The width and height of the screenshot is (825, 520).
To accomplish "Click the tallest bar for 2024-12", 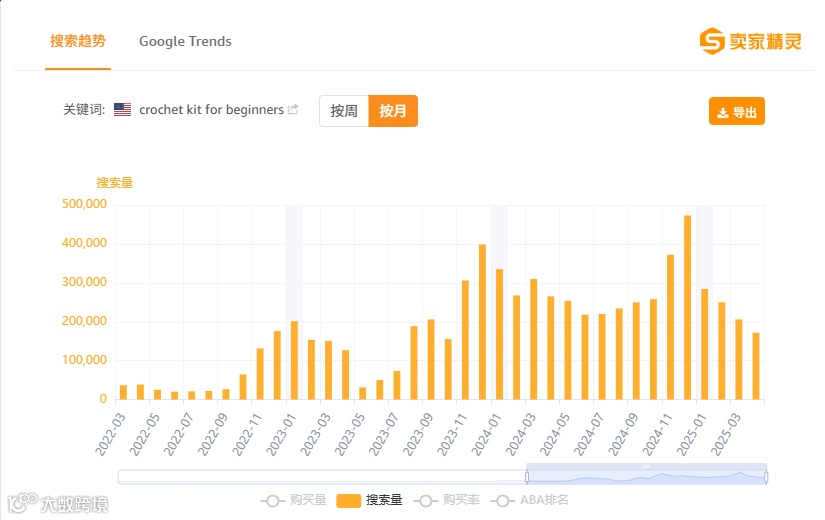I will pos(687,308).
